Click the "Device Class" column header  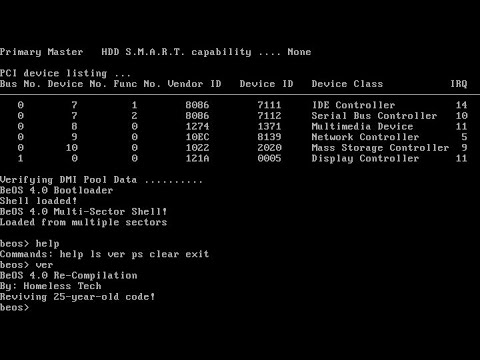coord(347,84)
